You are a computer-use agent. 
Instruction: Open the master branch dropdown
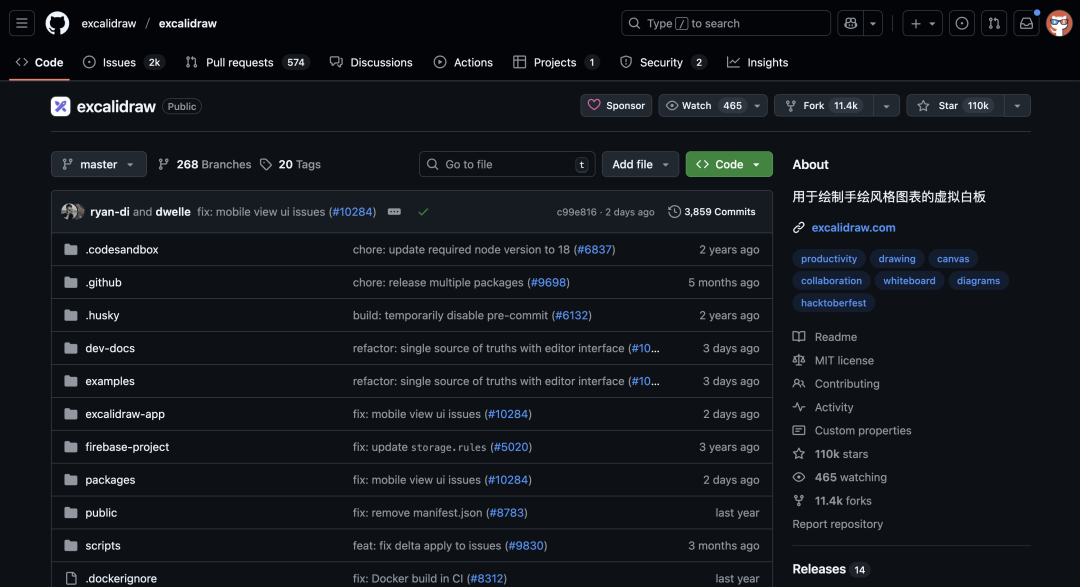(x=98, y=164)
